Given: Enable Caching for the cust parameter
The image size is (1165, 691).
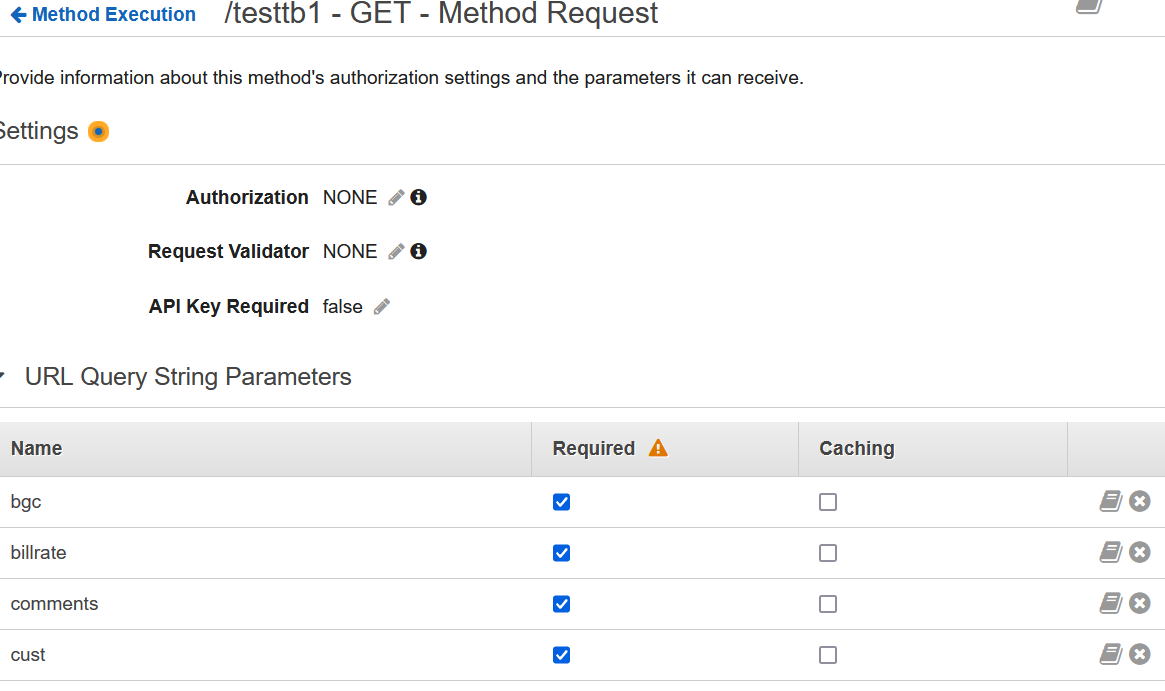Looking at the screenshot, I should coord(828,655).
